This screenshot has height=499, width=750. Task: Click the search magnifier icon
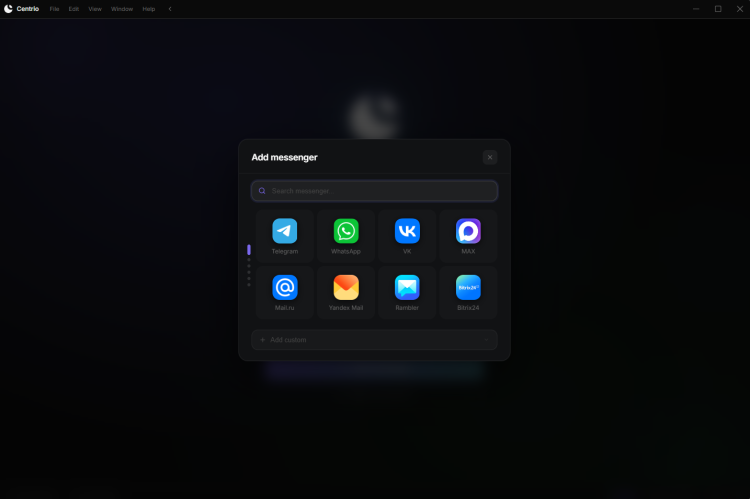pos(262,191)
